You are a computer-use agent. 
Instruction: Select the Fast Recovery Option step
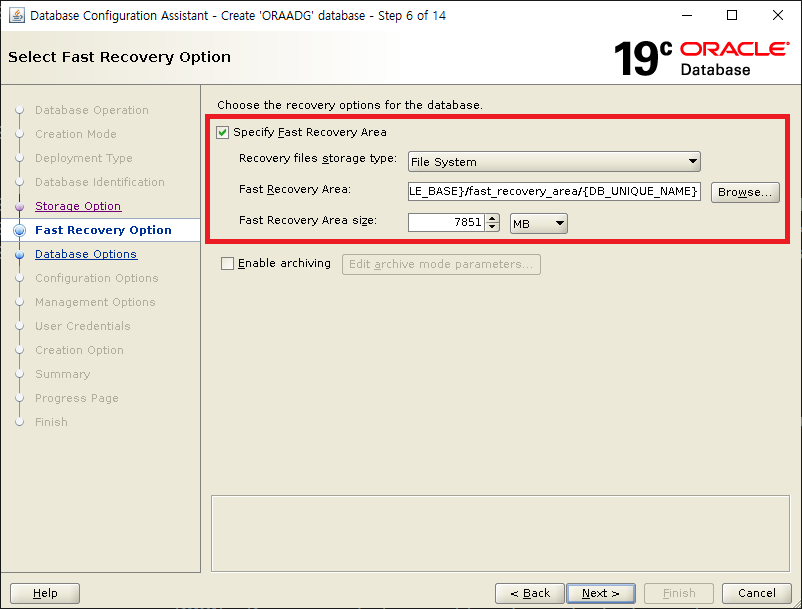103,230
